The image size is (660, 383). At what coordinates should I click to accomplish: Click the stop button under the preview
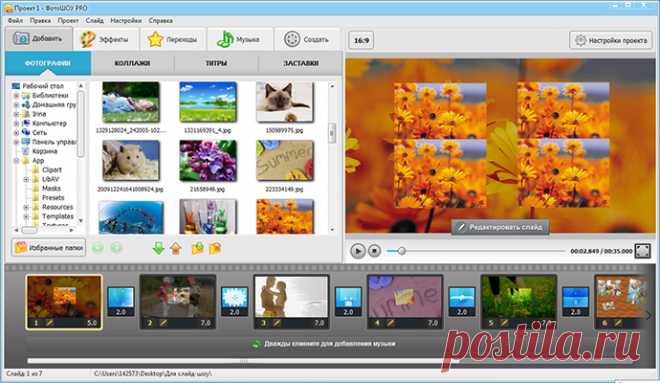(x=374, y=251)
